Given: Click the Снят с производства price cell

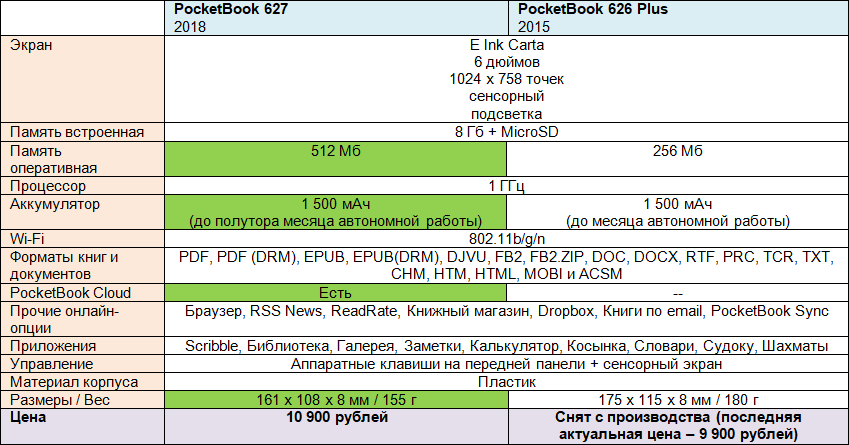Looking at the screenshot, I should coord(678,426).
